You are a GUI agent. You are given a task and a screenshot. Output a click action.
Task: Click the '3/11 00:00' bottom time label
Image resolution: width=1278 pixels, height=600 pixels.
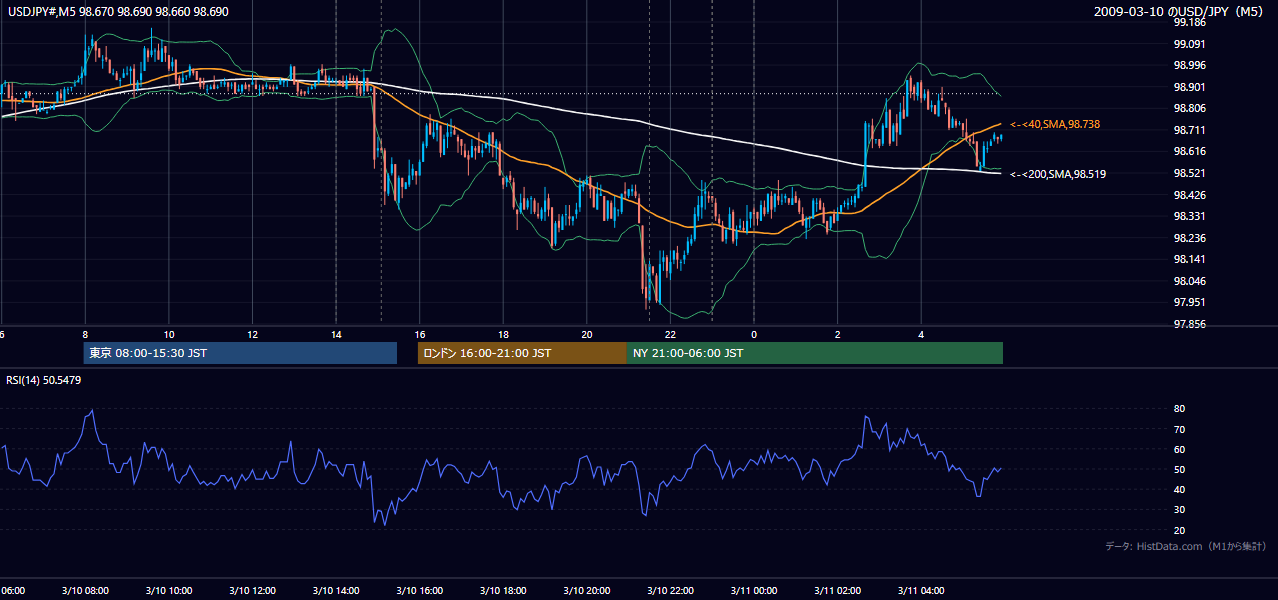(x=753, y=591)
